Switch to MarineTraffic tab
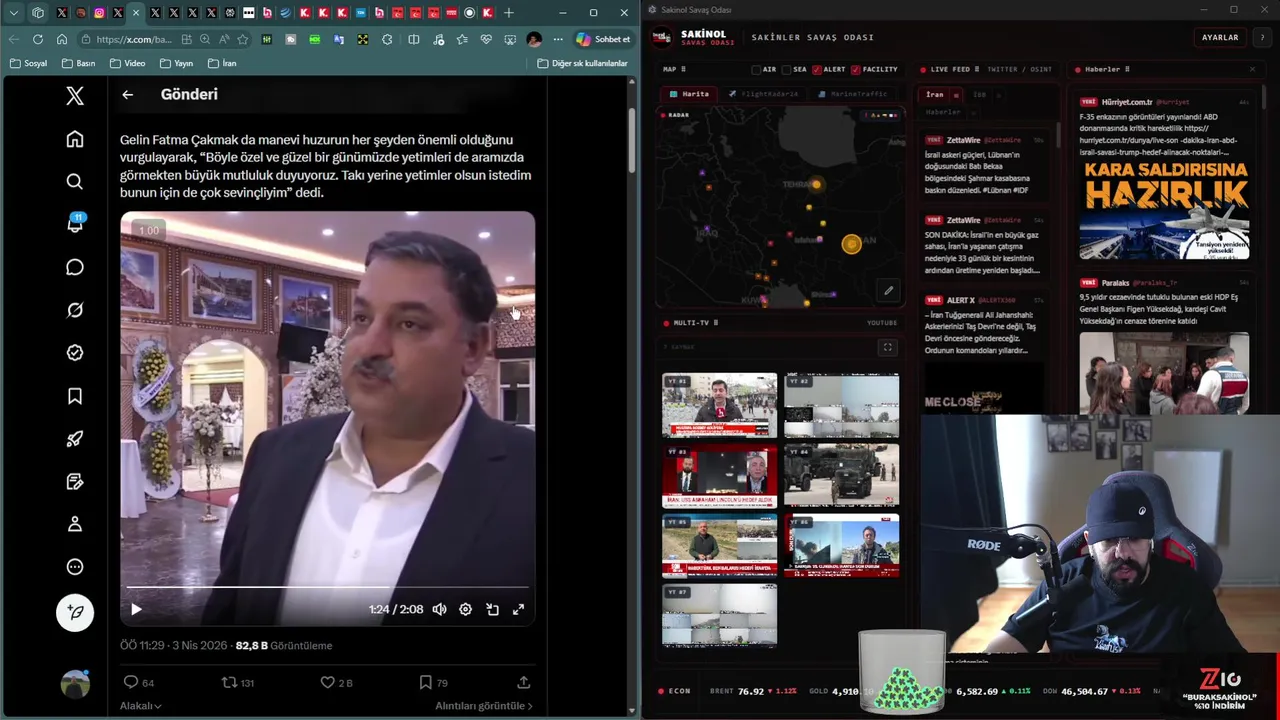 click(853, 94)
